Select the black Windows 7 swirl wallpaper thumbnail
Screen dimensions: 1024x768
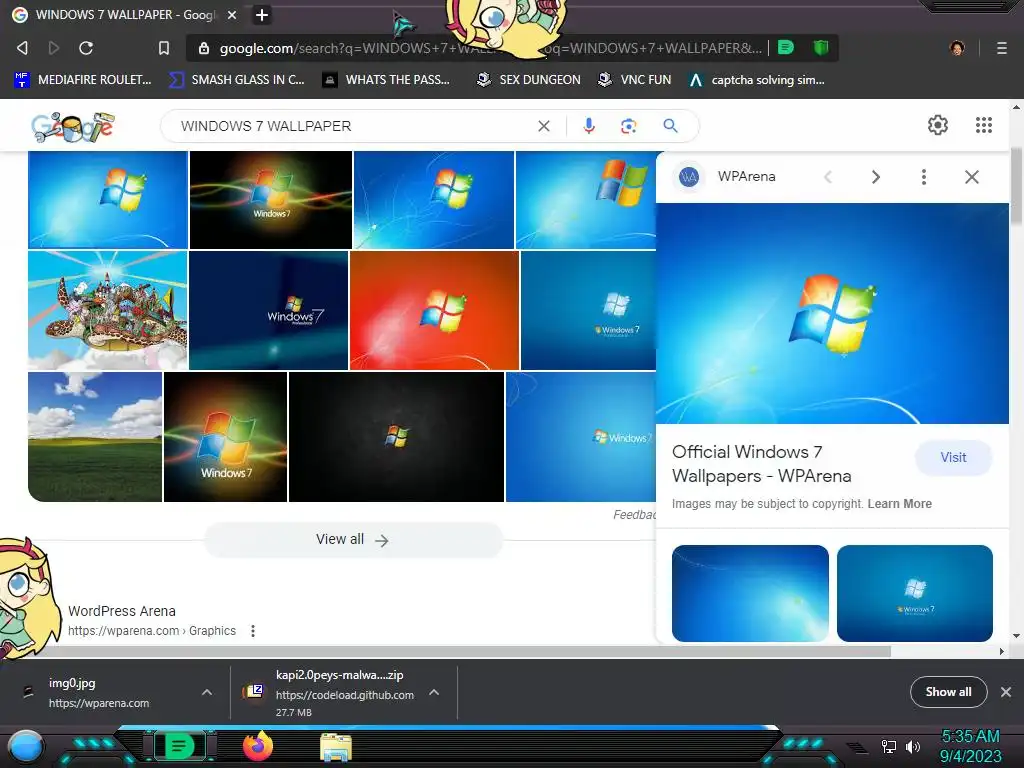pyautogui.click(x=270, y=200)
